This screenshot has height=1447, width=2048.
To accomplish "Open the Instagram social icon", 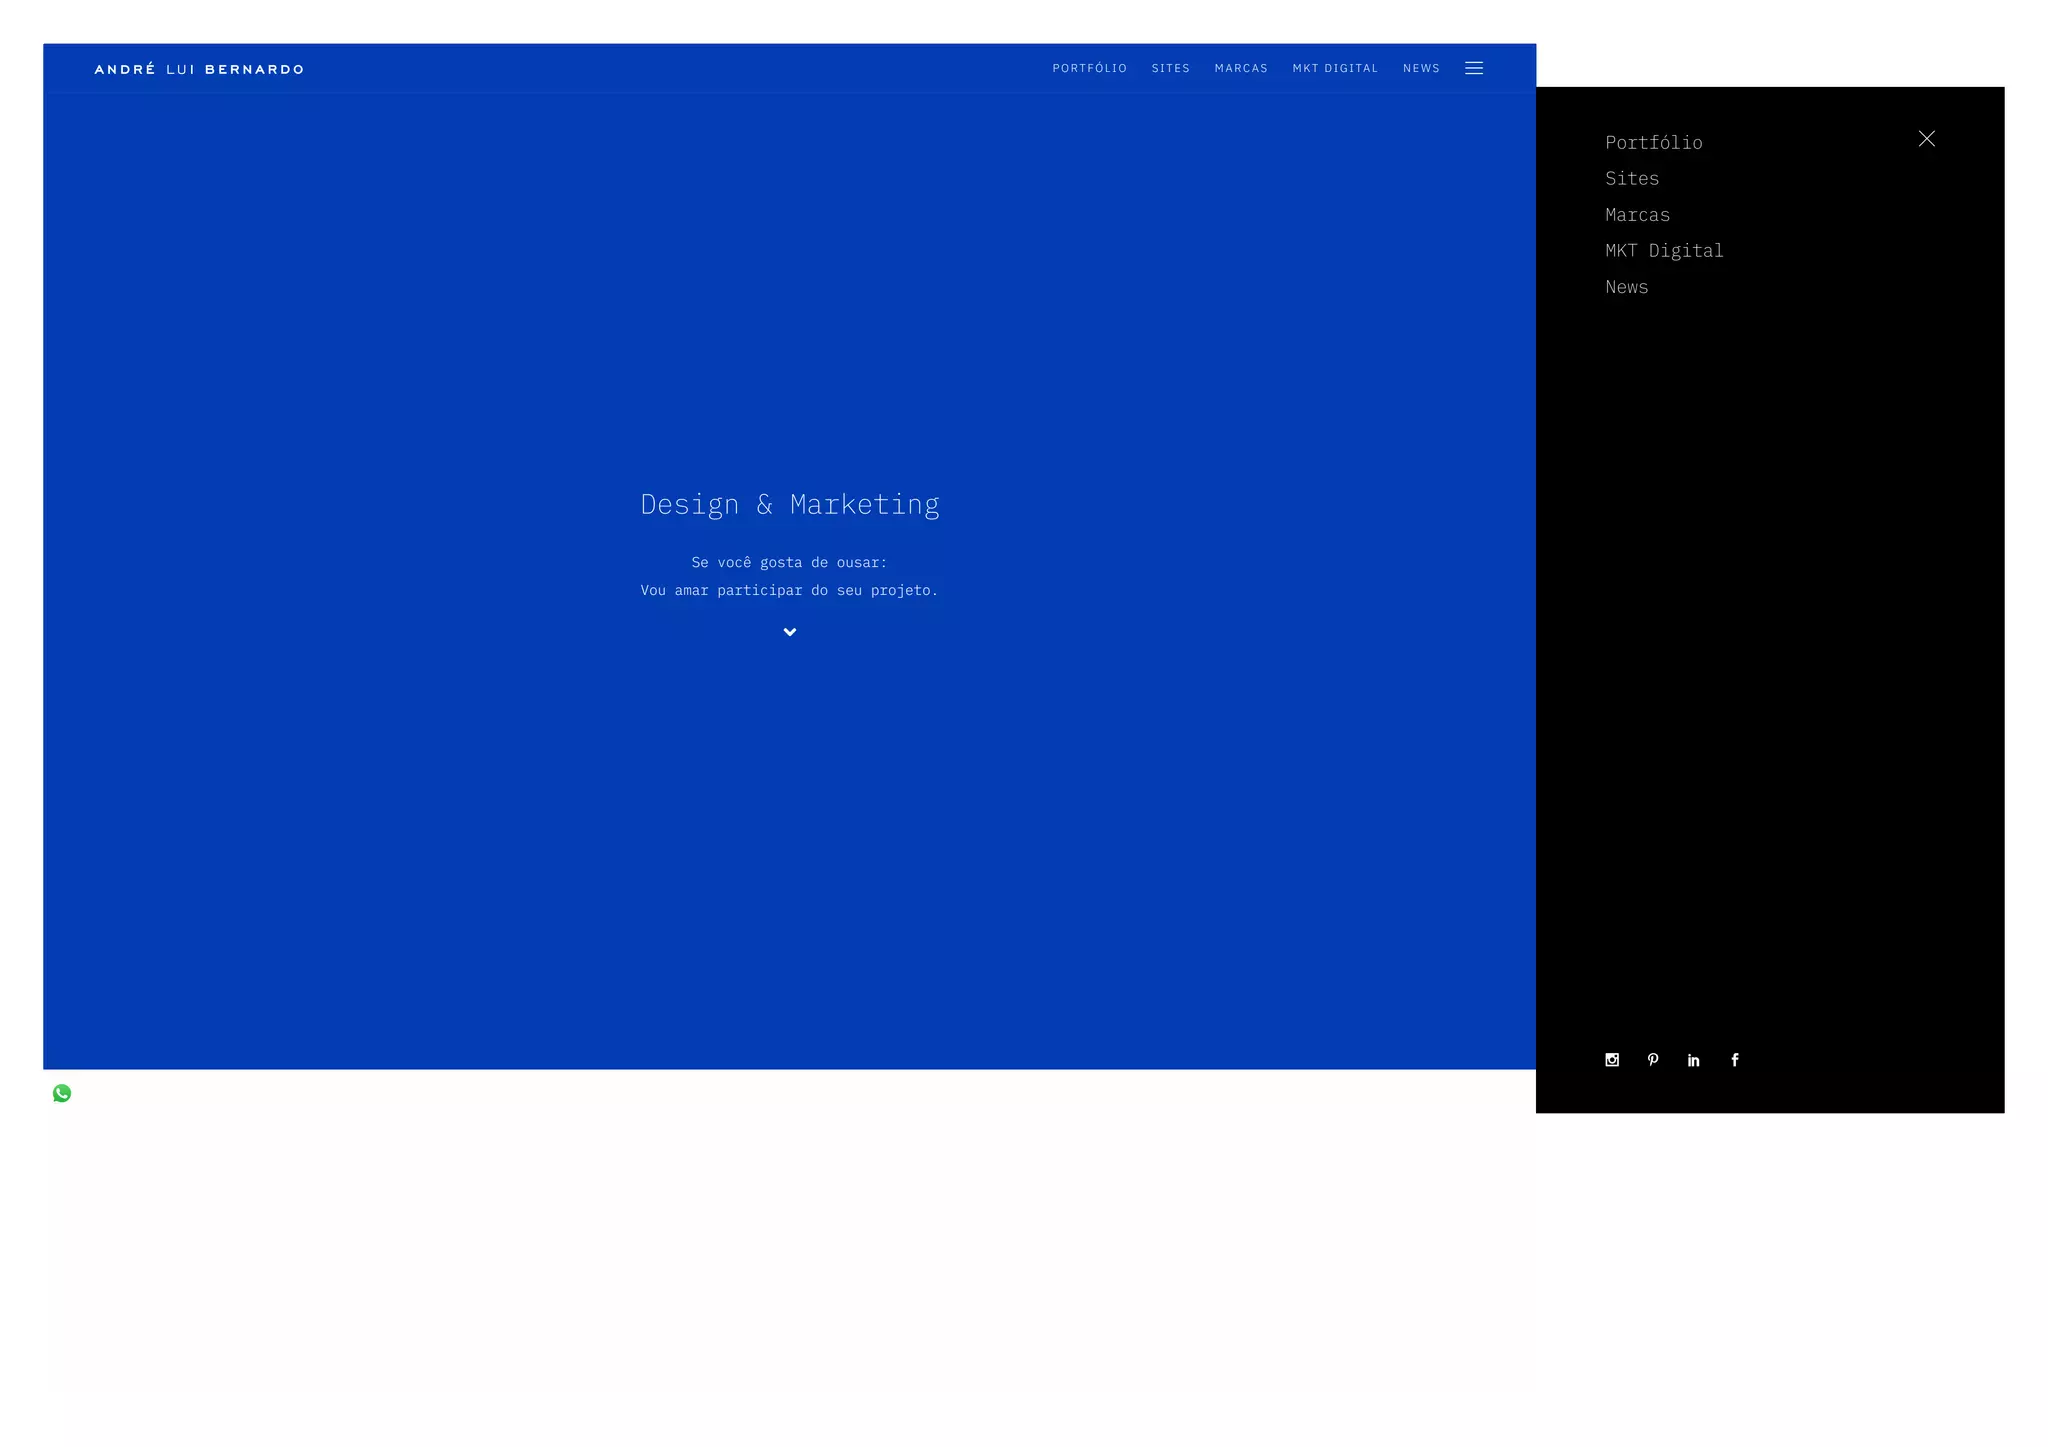I will pyautogui.click(x=1611, y=1060).
